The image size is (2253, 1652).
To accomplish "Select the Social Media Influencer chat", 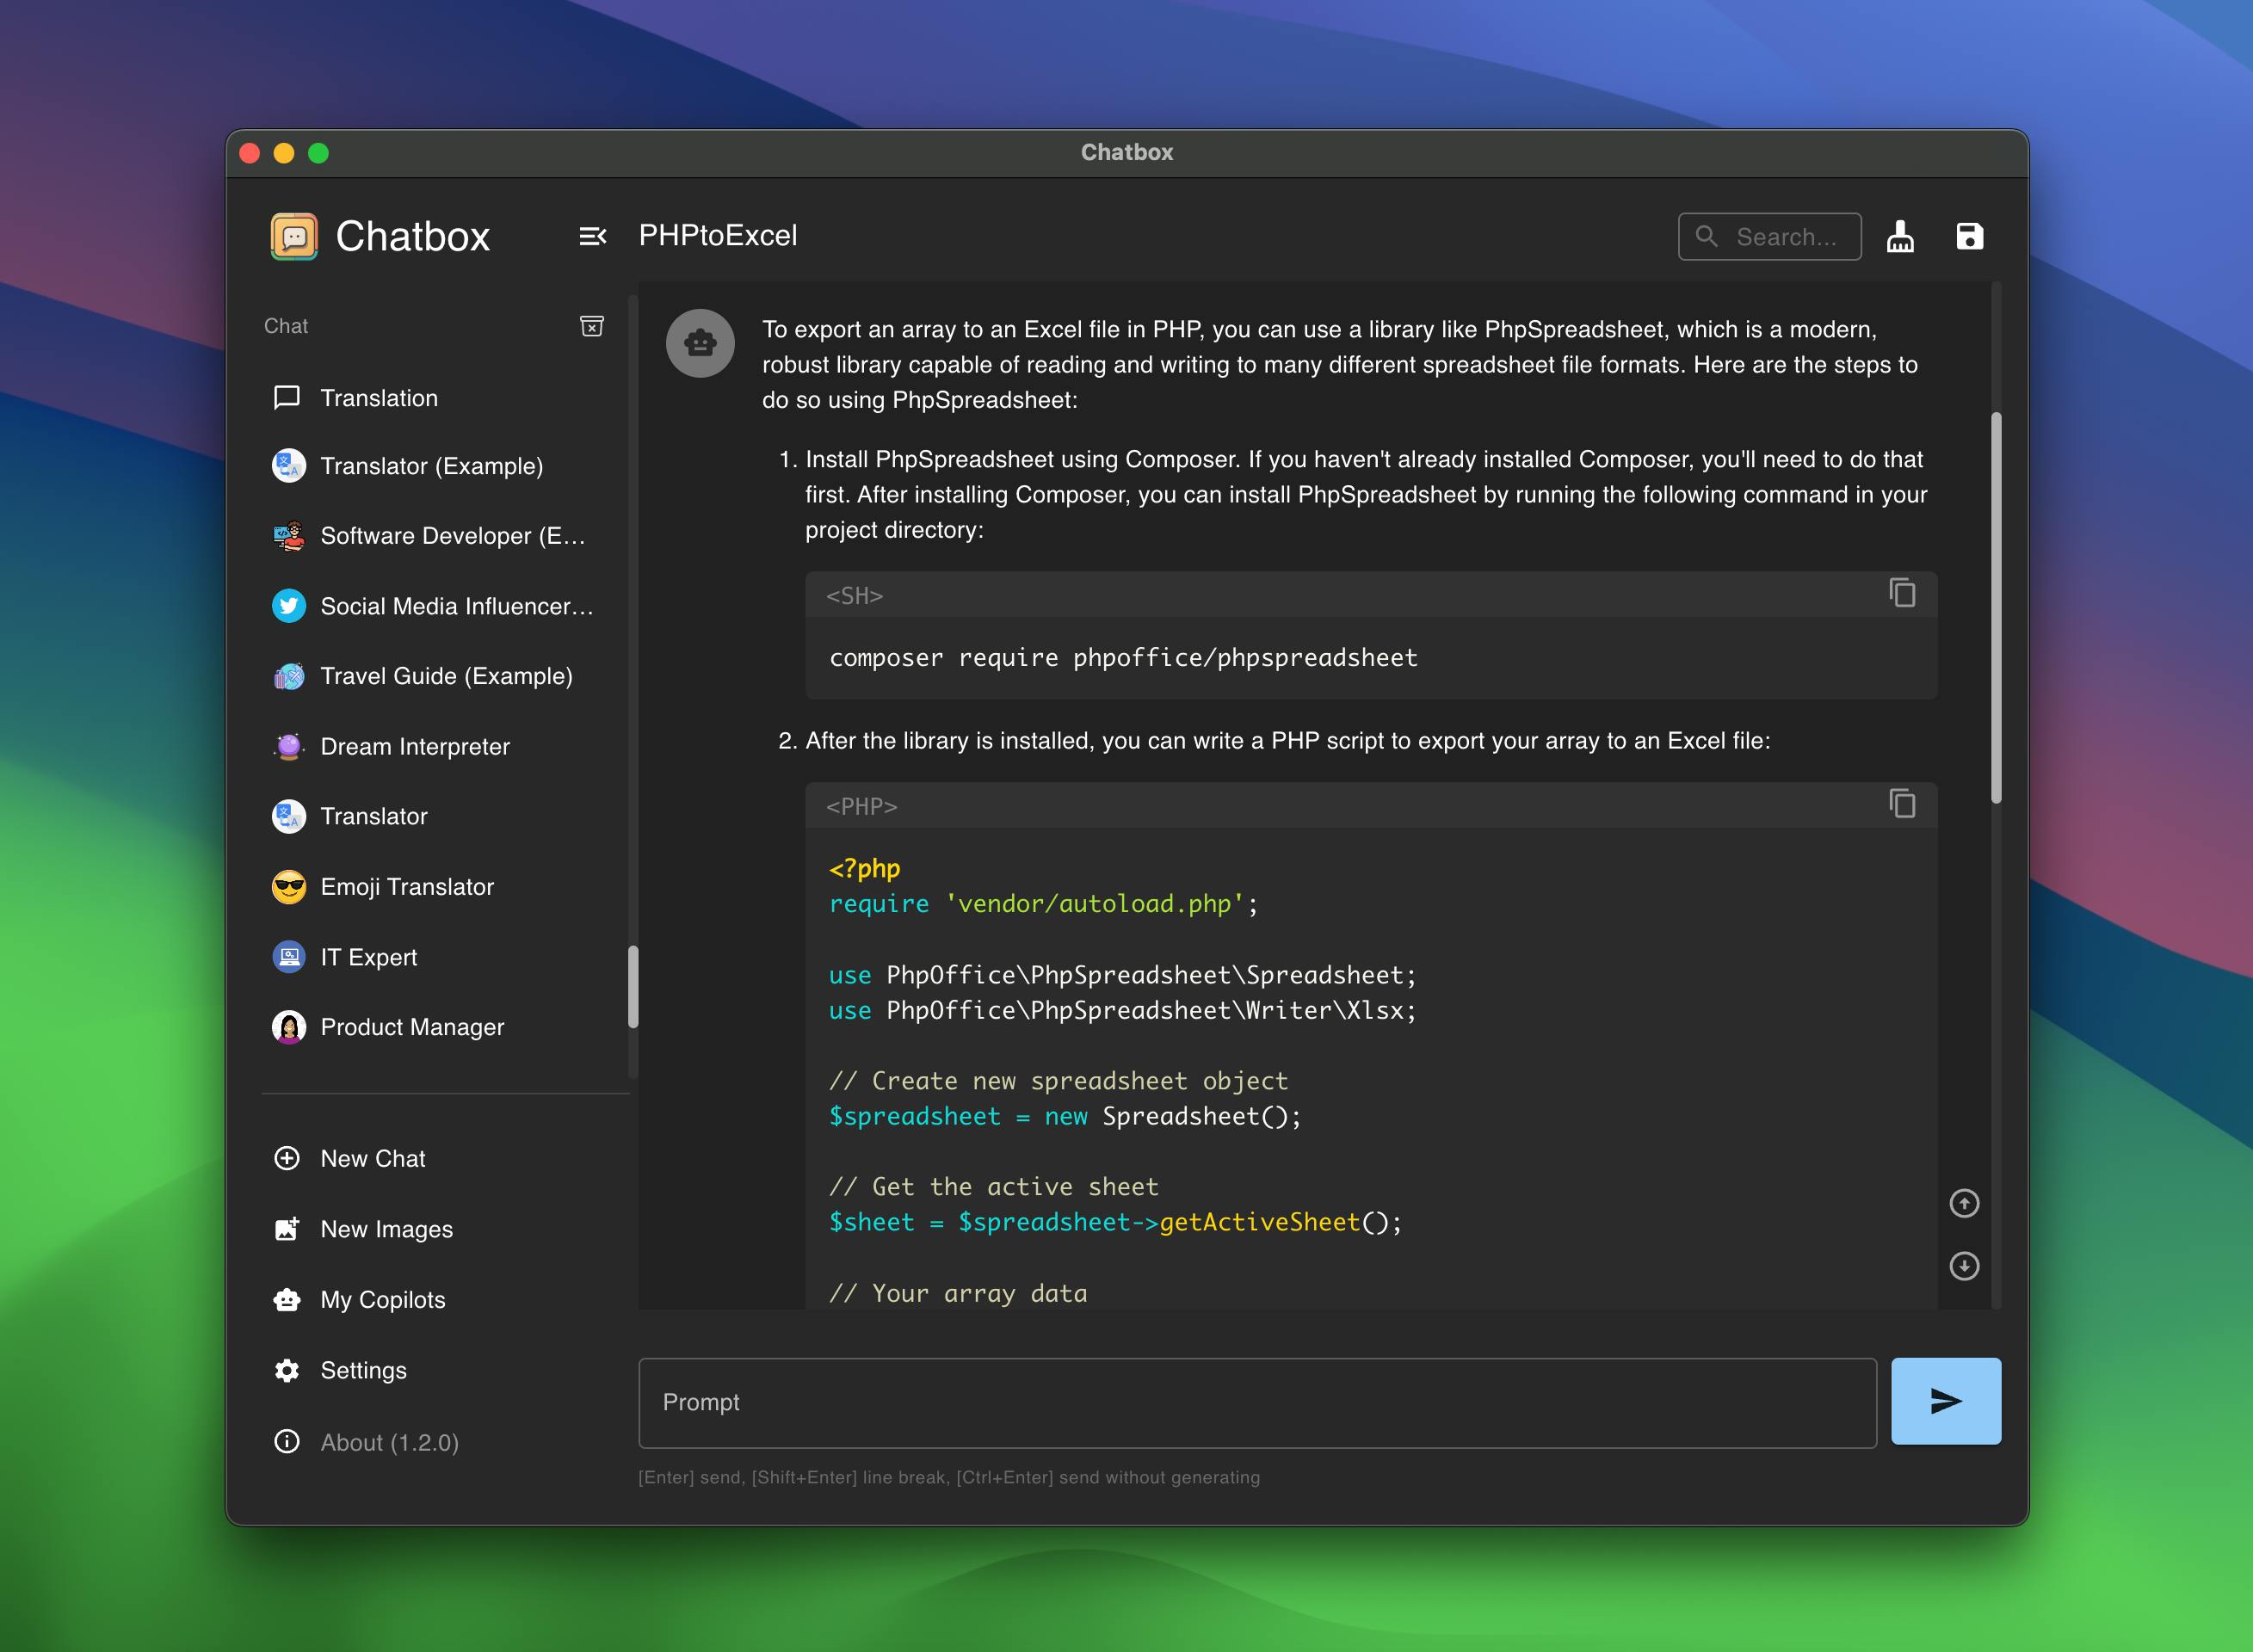I will click(438, 606).
